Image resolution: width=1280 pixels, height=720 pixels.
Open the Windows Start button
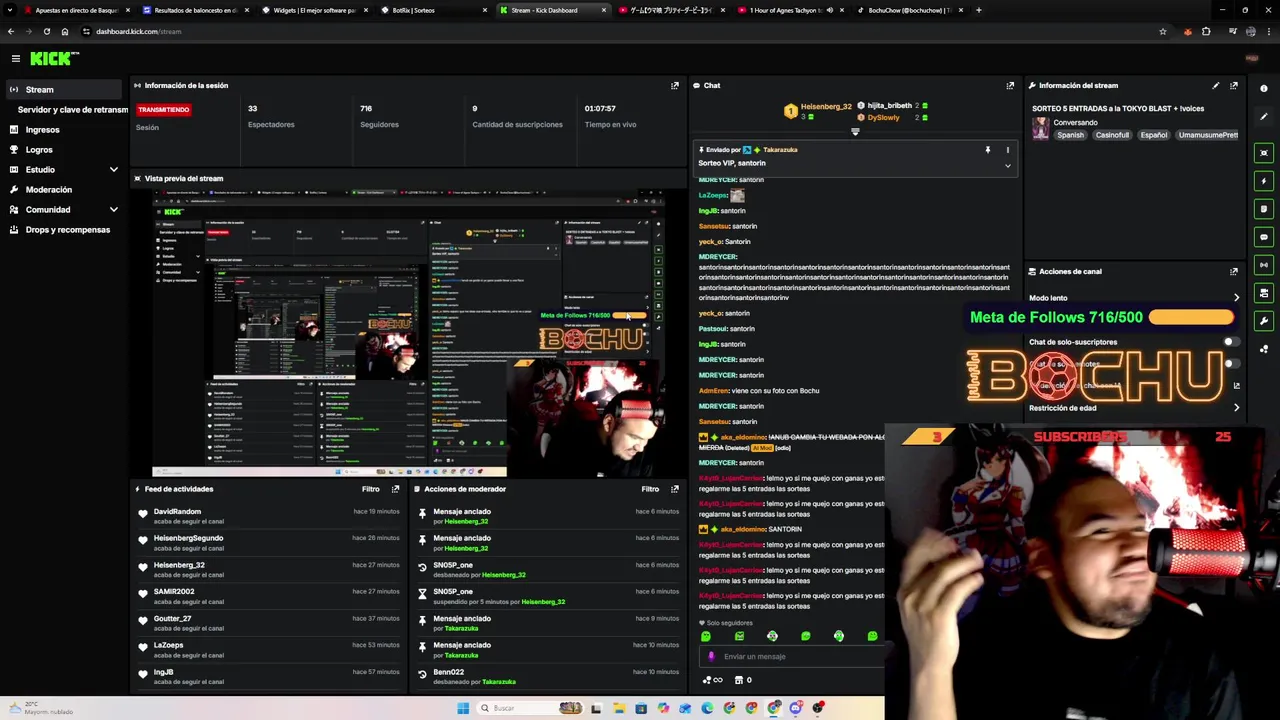pos(462,708)
